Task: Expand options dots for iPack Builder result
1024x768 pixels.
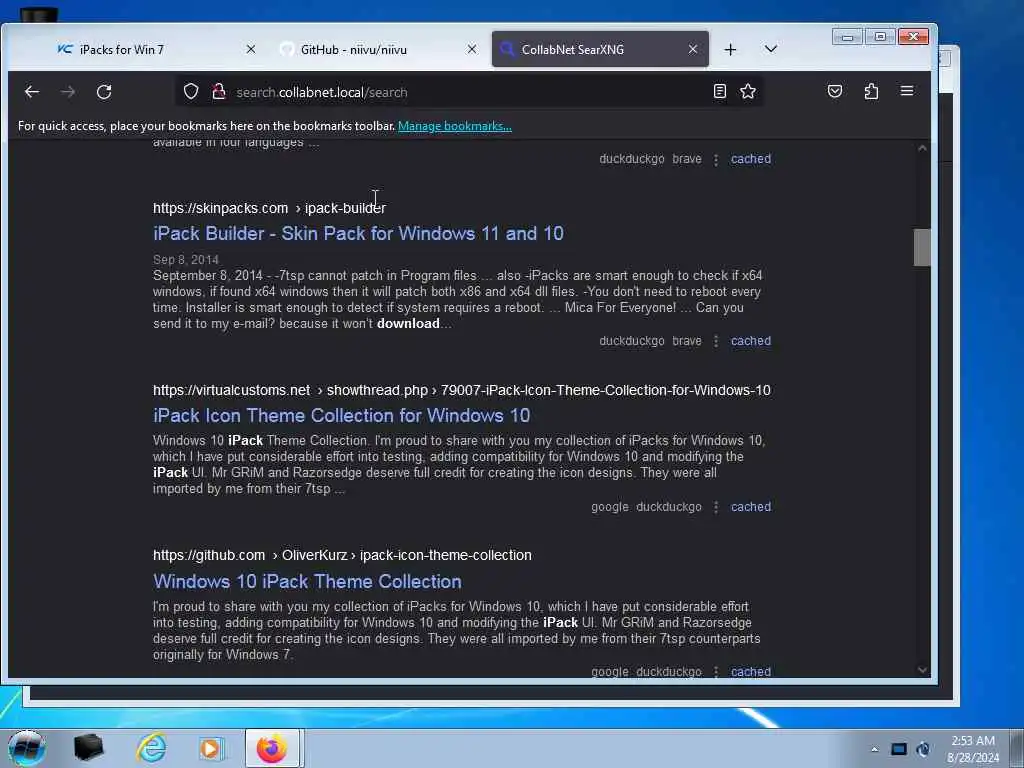Action: pos(716,342)
